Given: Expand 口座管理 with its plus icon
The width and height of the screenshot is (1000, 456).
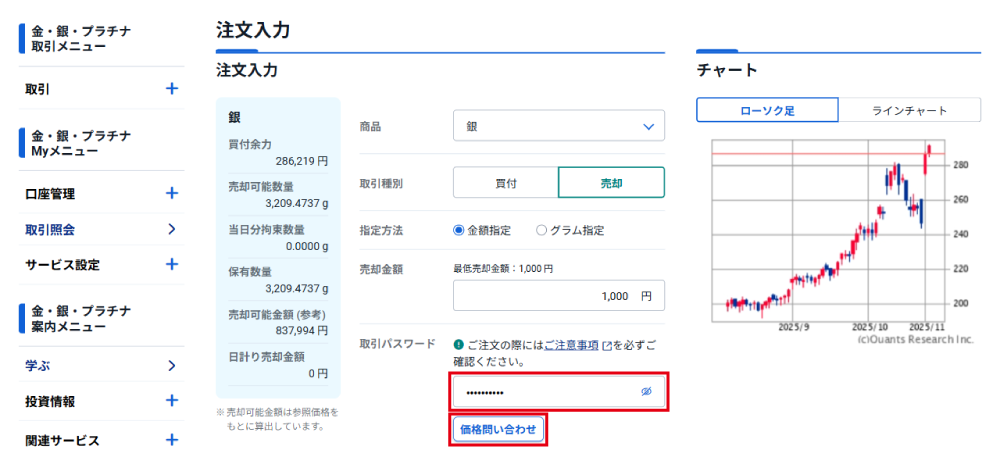Looking at the screenshot, I should click(171, 193).
